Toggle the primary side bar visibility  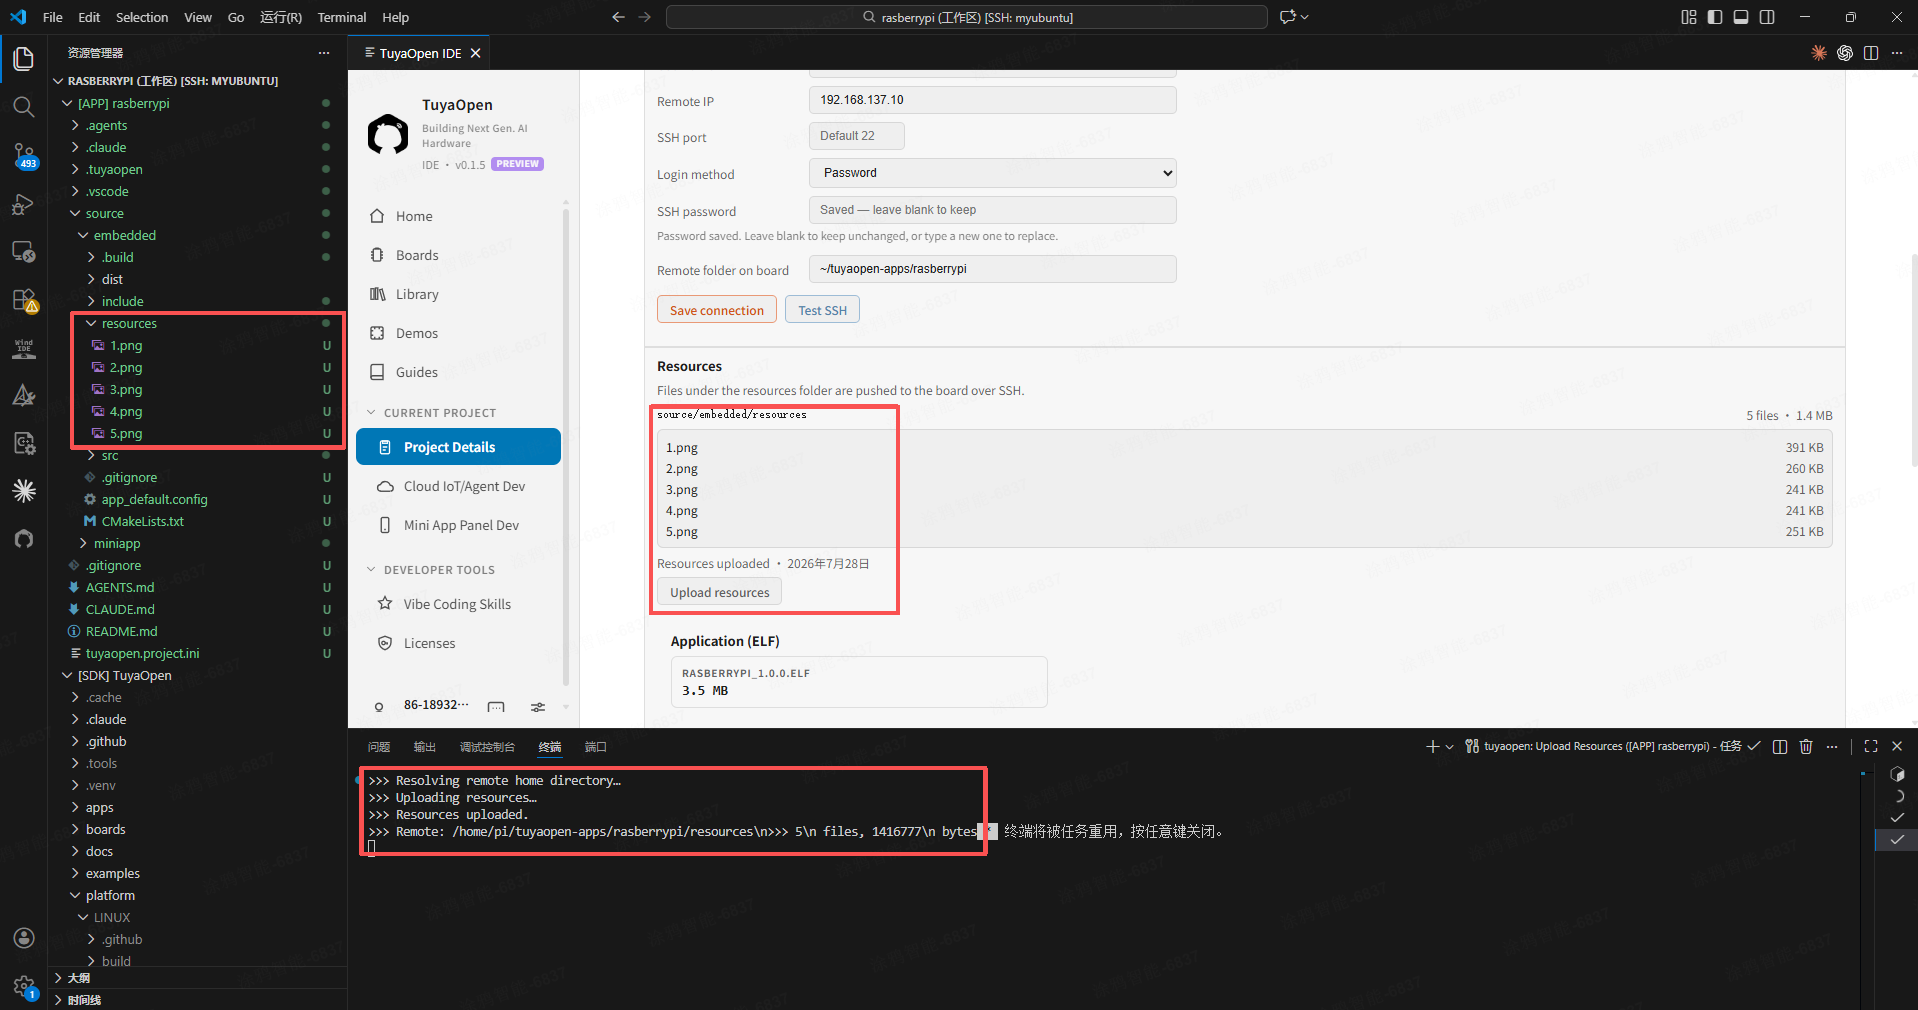tap(1715, 17)
